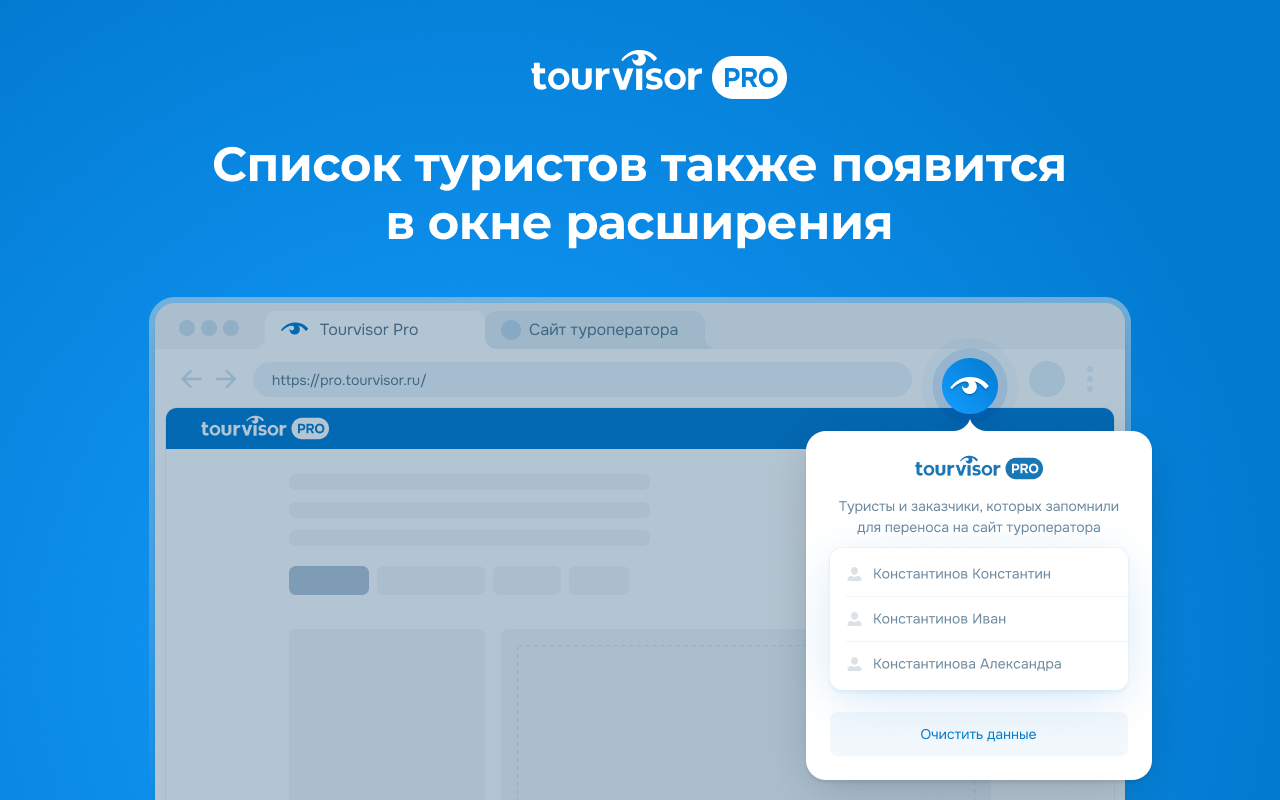Click the round profile avatar in toolbar
This screenshot has width=1280, height=800.
click(x=1047, y=379)
